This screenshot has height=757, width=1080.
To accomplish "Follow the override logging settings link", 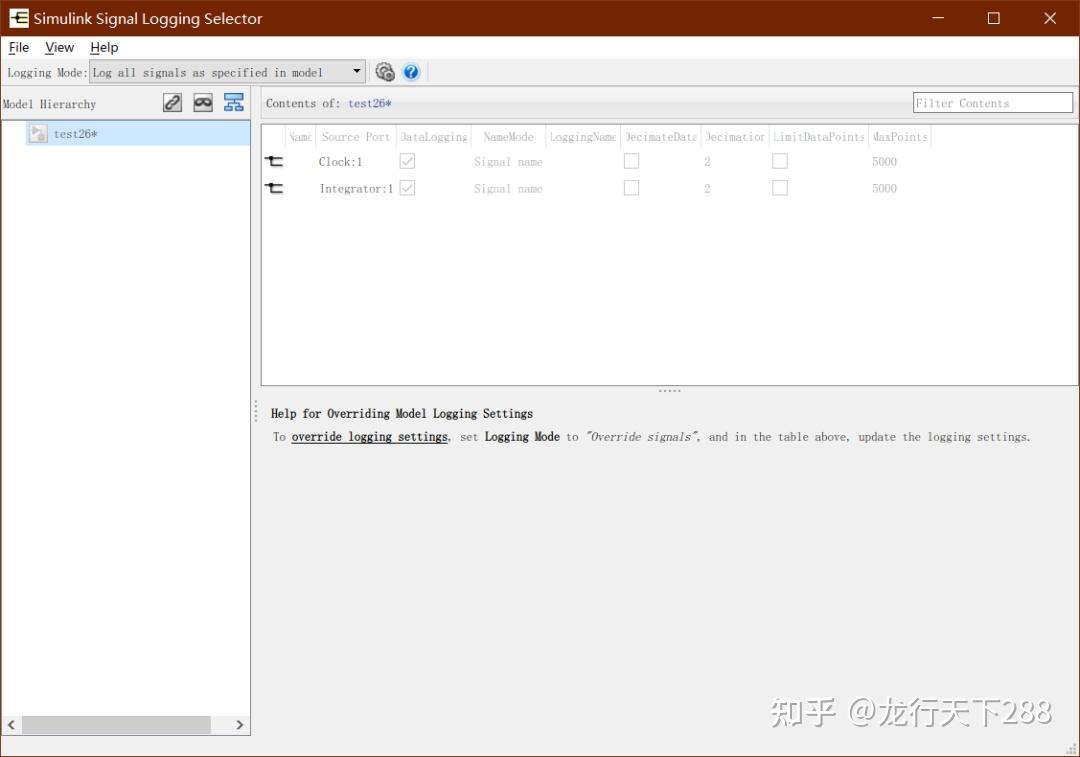I will coord(370,437).
